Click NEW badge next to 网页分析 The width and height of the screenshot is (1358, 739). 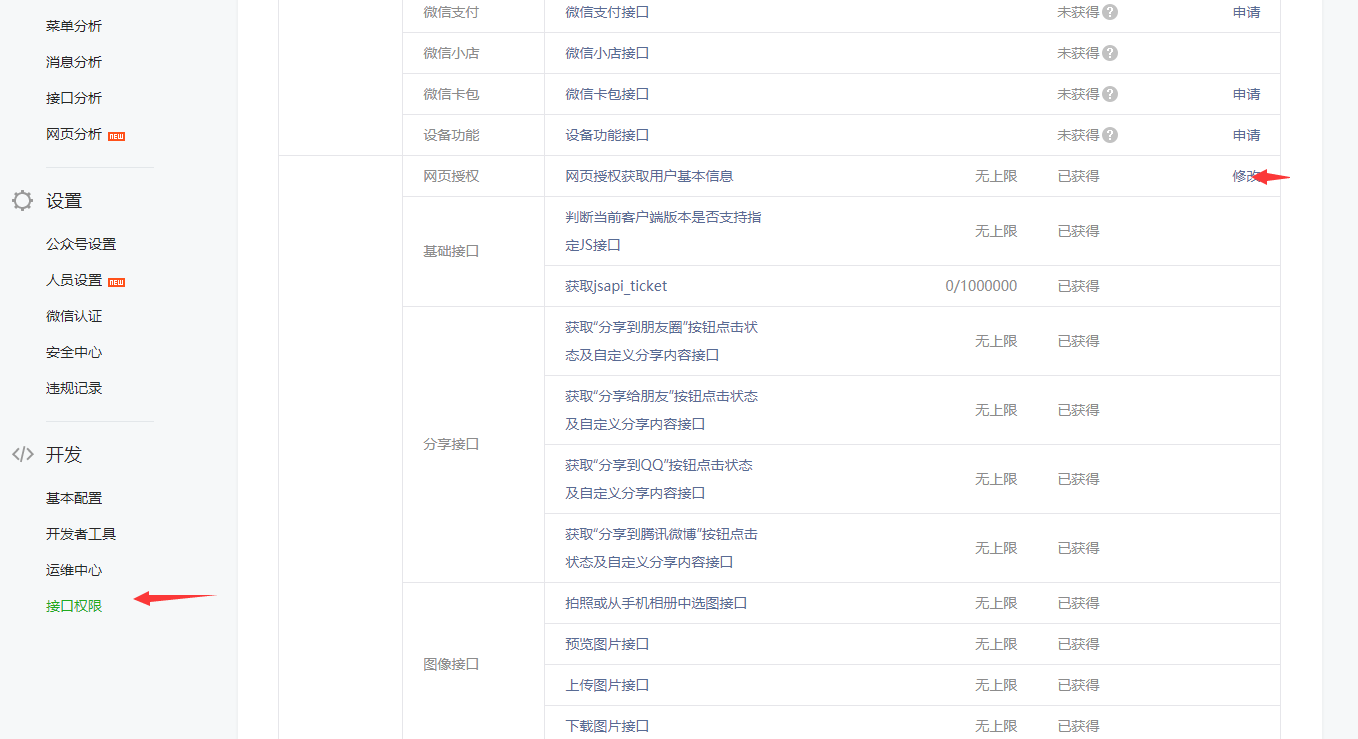click(x=116, y=135)
